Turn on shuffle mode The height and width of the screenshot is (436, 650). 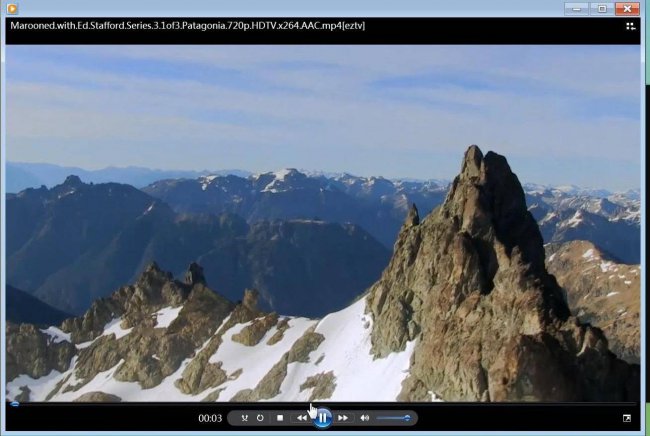pyautogui.click(x=245, y=418)
